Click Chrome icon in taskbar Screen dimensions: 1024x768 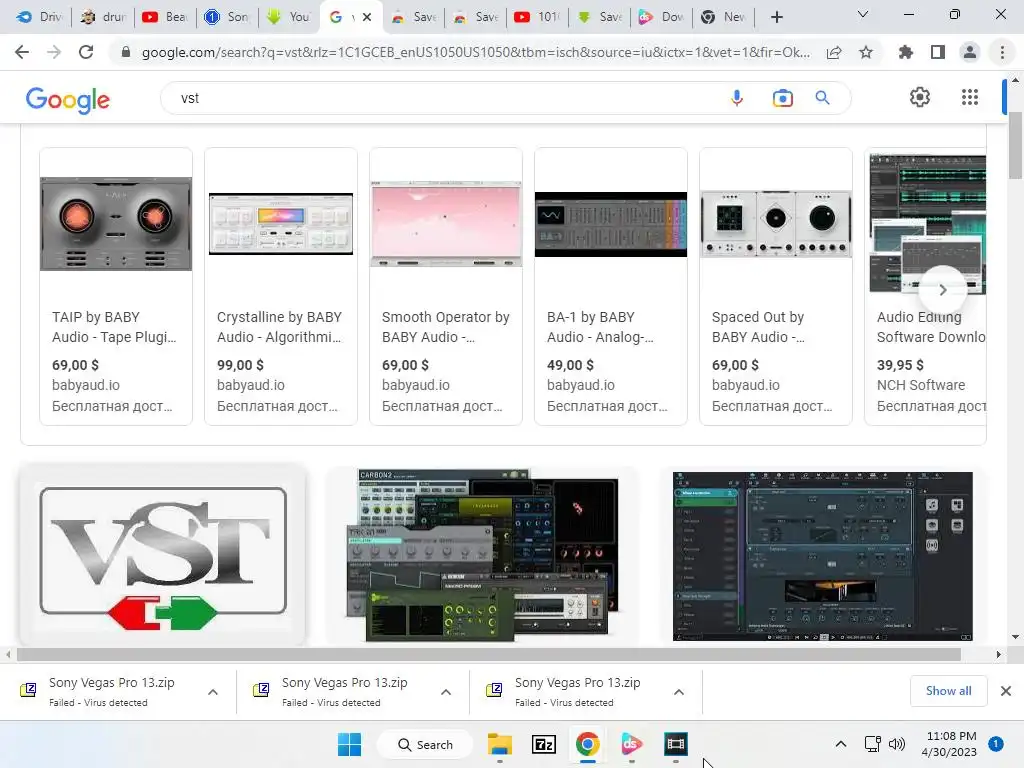click(588, 744)
